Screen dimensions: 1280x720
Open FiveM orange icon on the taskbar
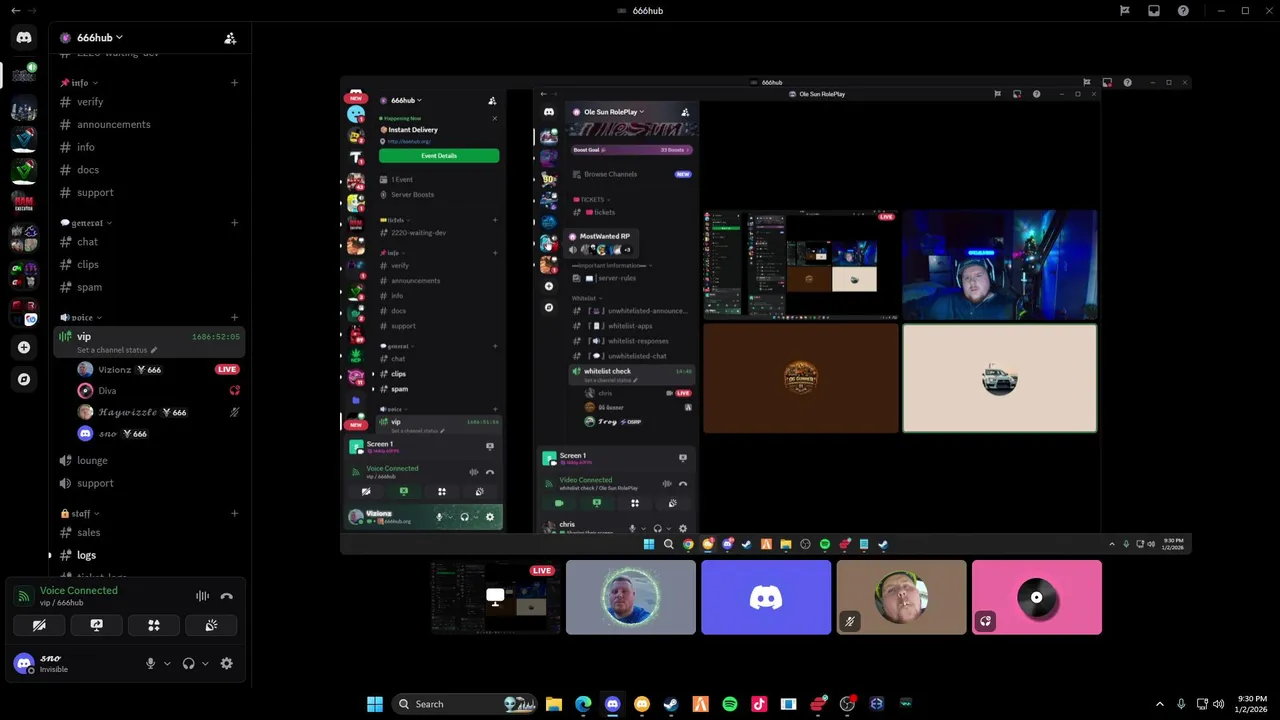click(700, 704)
